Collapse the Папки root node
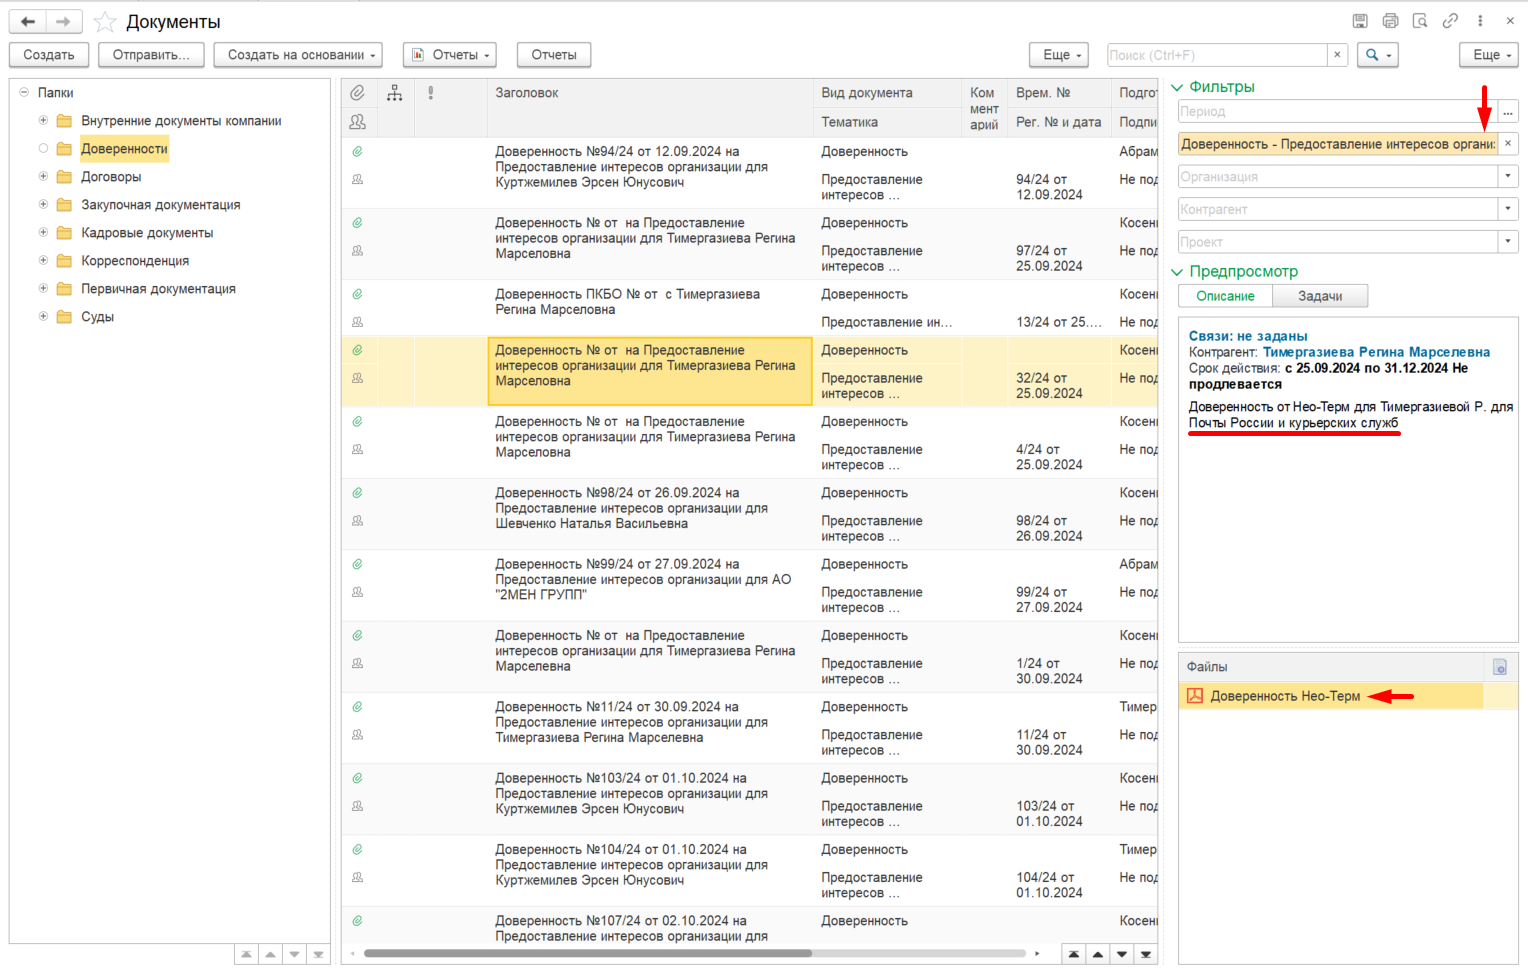 click(24, 92)
